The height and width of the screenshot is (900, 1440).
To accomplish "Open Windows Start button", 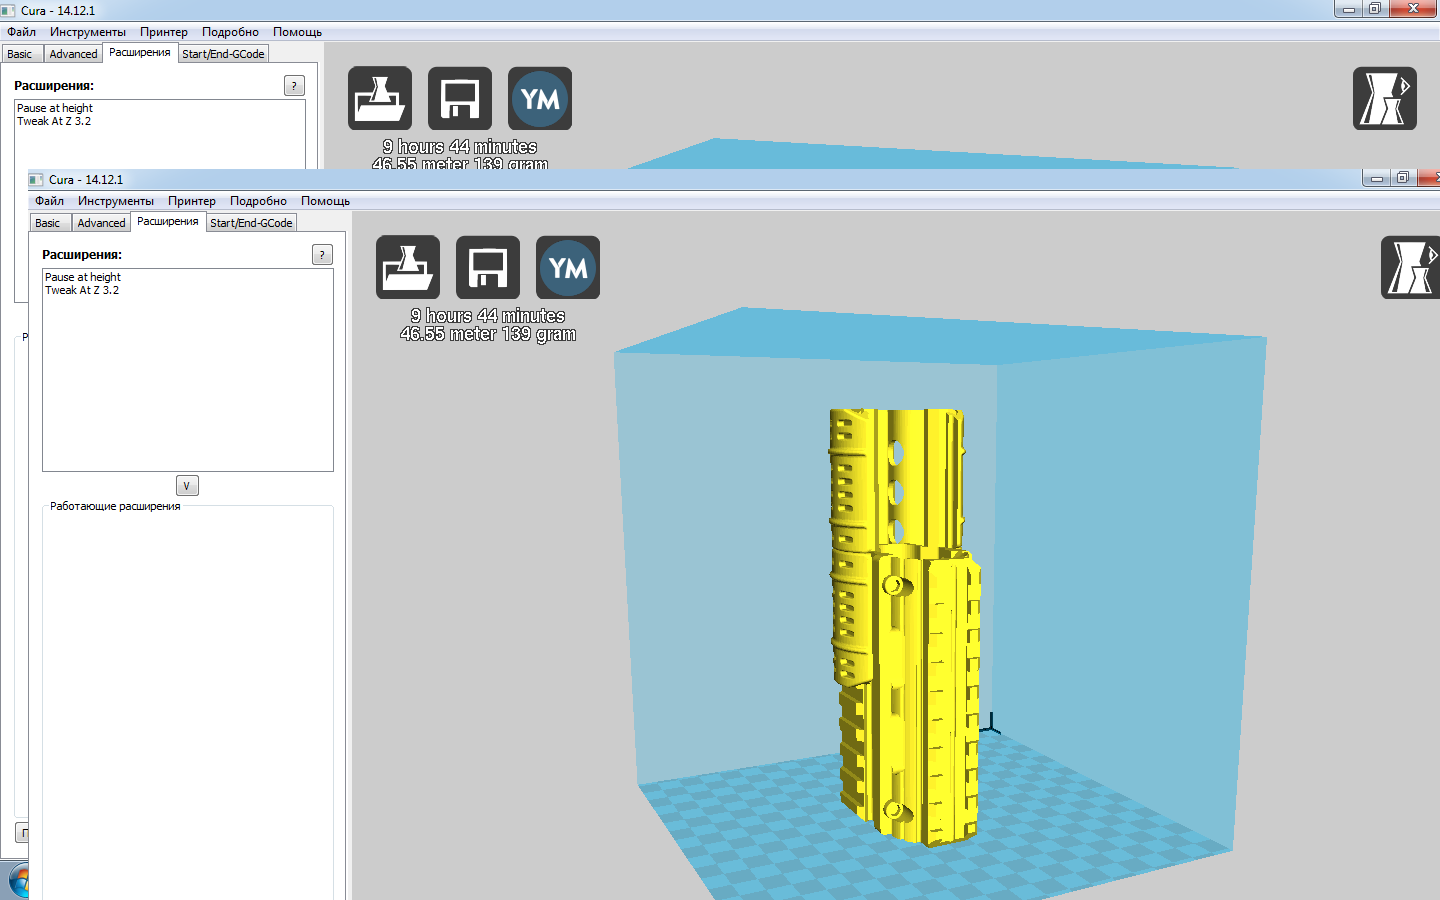I will point(18,881).
